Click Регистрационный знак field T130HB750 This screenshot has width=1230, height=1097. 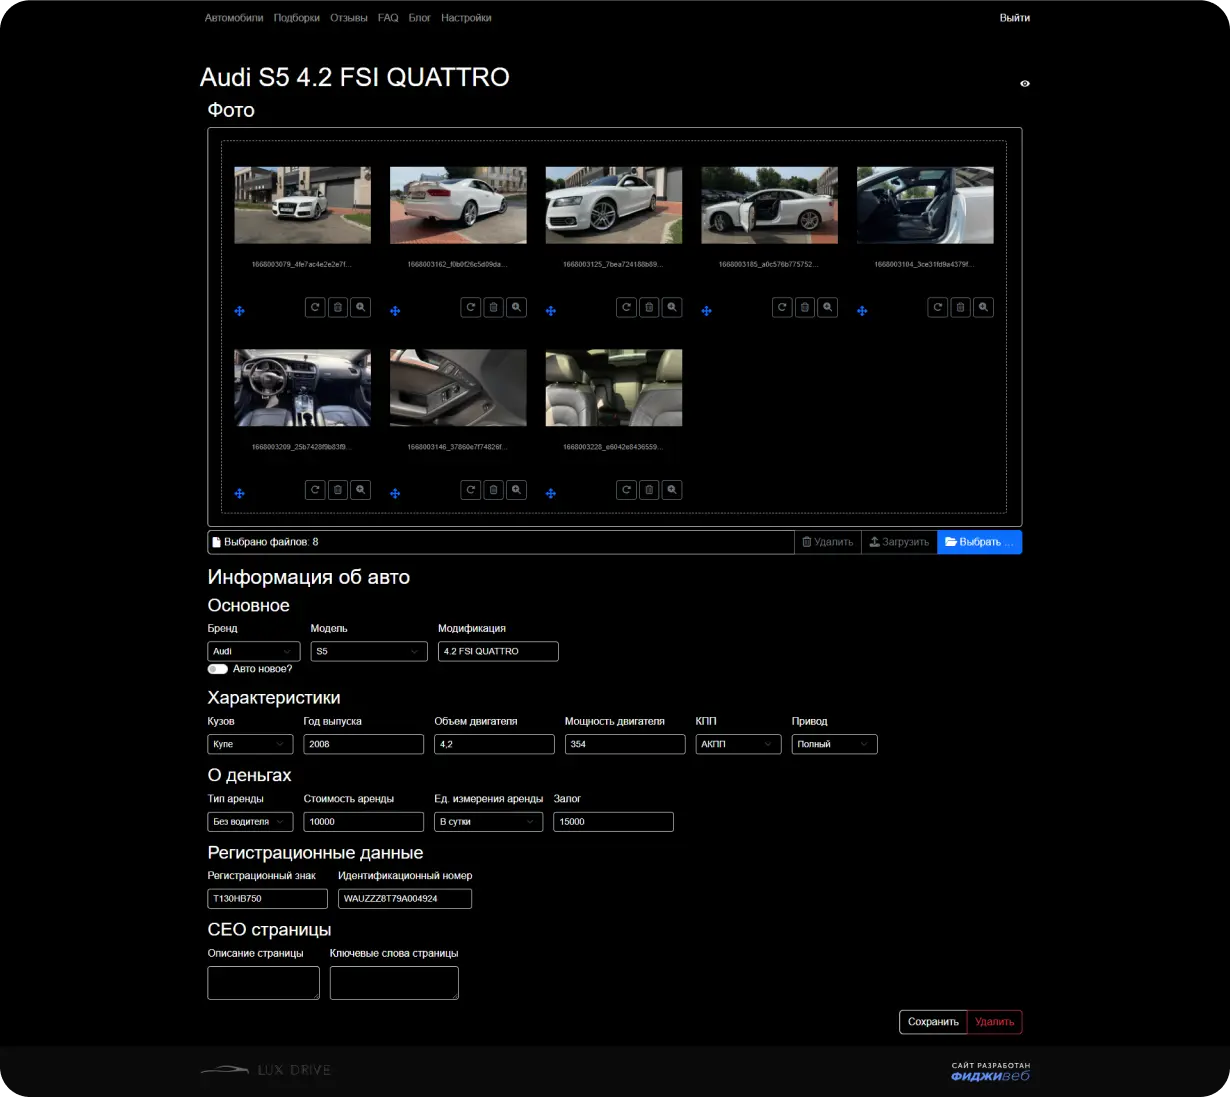268,899
